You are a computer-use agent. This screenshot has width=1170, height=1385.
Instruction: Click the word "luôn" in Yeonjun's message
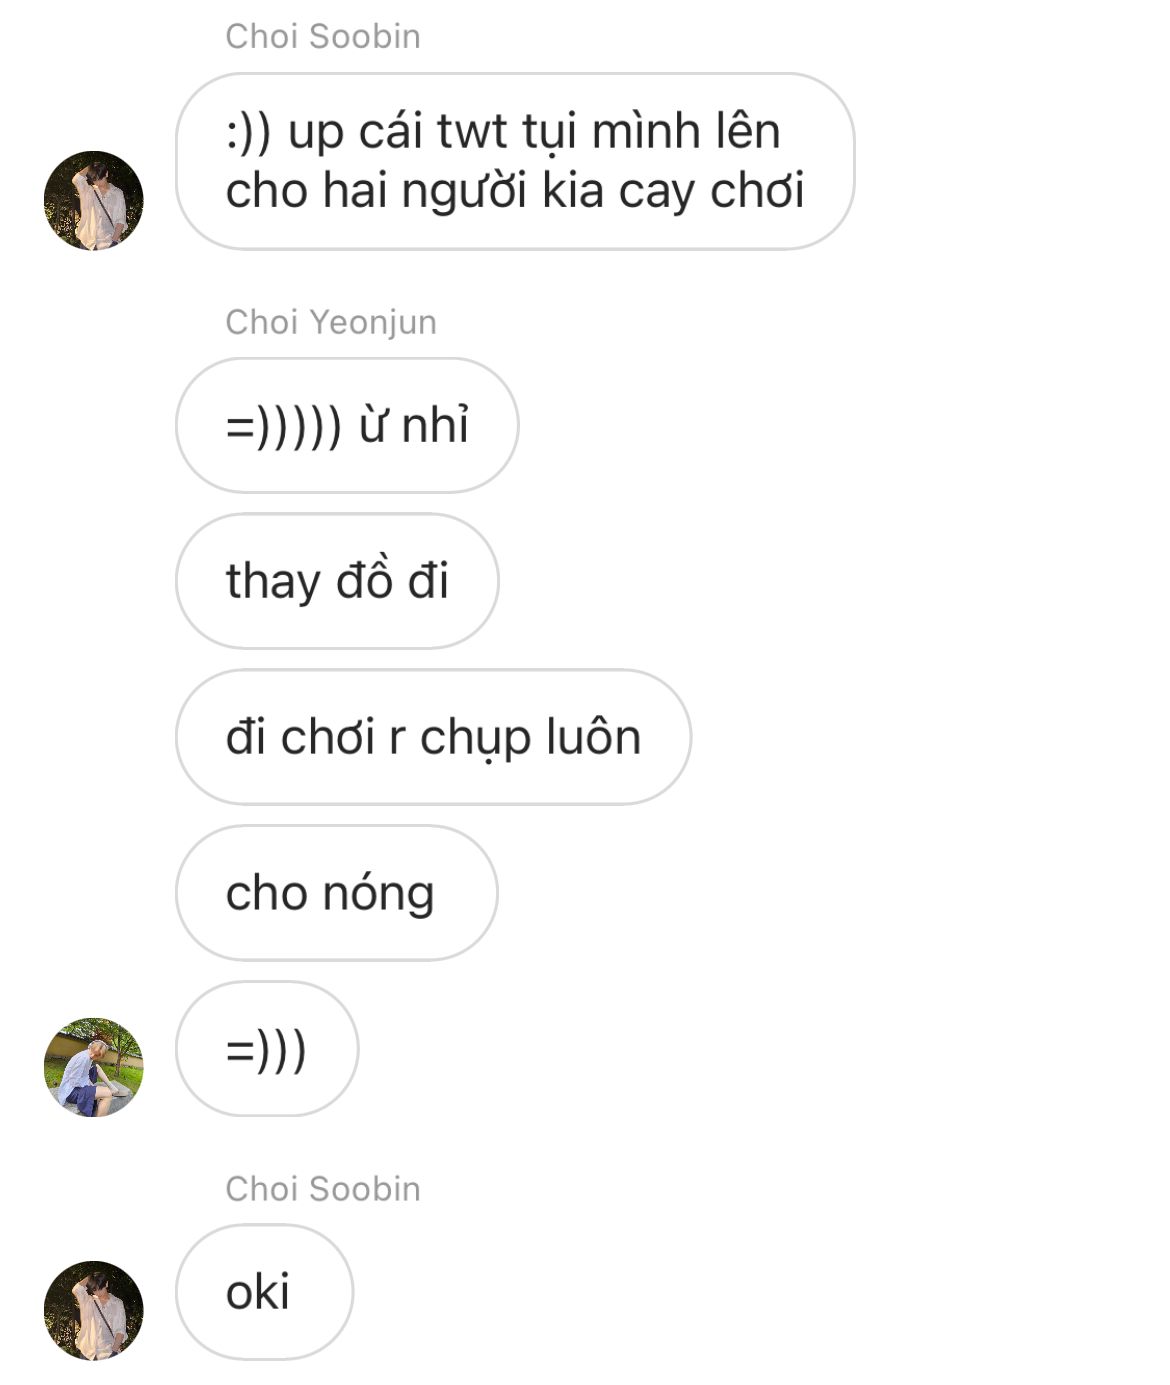pos(593,737)
